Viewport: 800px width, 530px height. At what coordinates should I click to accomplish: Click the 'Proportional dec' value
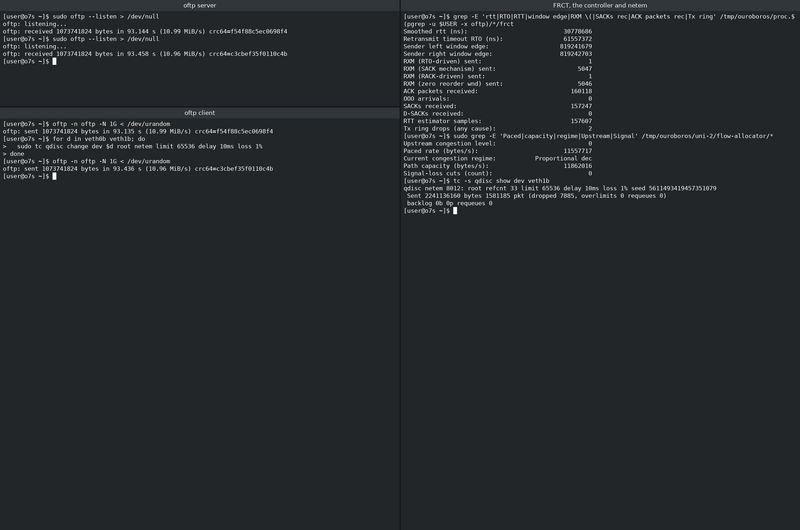pos(563,159)
